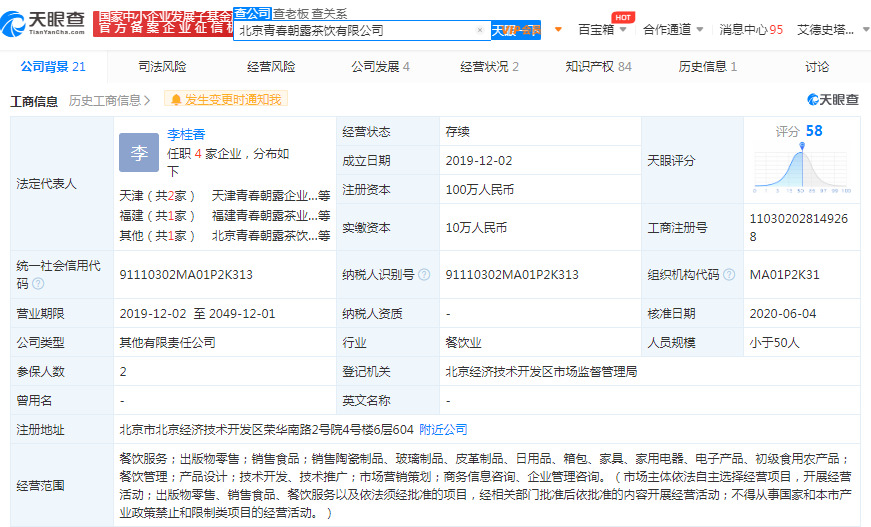This screenshot has height=527, width=871.
Task: Click the 实缴资本 value 10万人民币
Action: pos(476,227)
